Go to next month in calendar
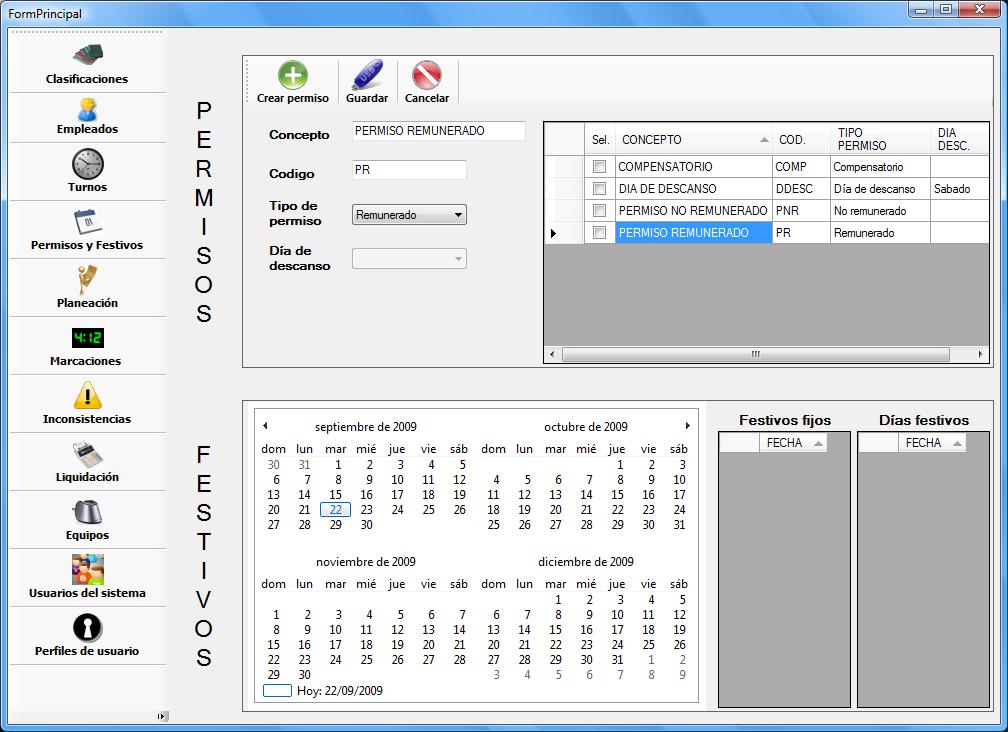Viewport: 1008px width, 732px height. coord(687,426)
